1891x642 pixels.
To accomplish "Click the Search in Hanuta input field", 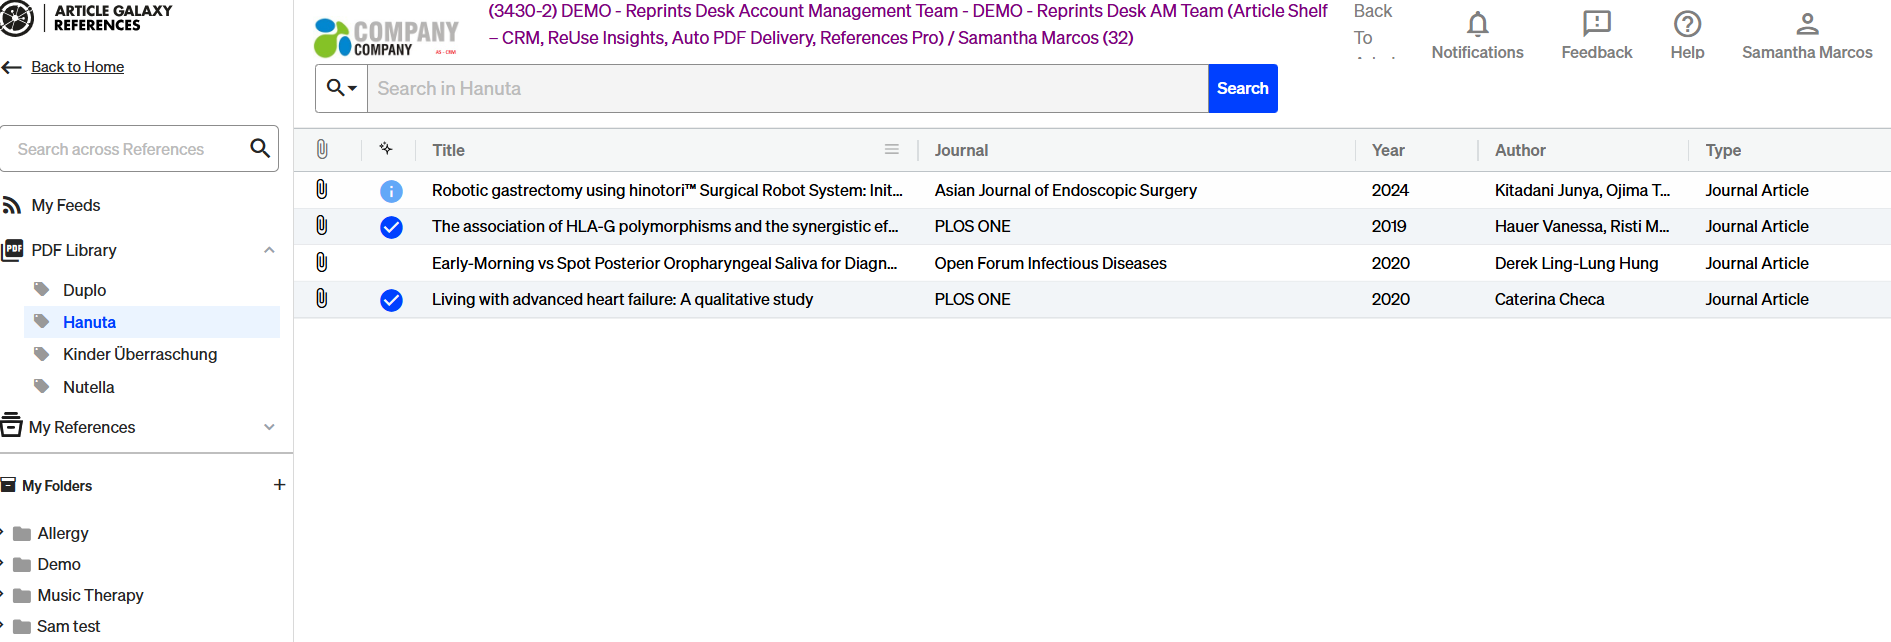I will pos(787,89).
